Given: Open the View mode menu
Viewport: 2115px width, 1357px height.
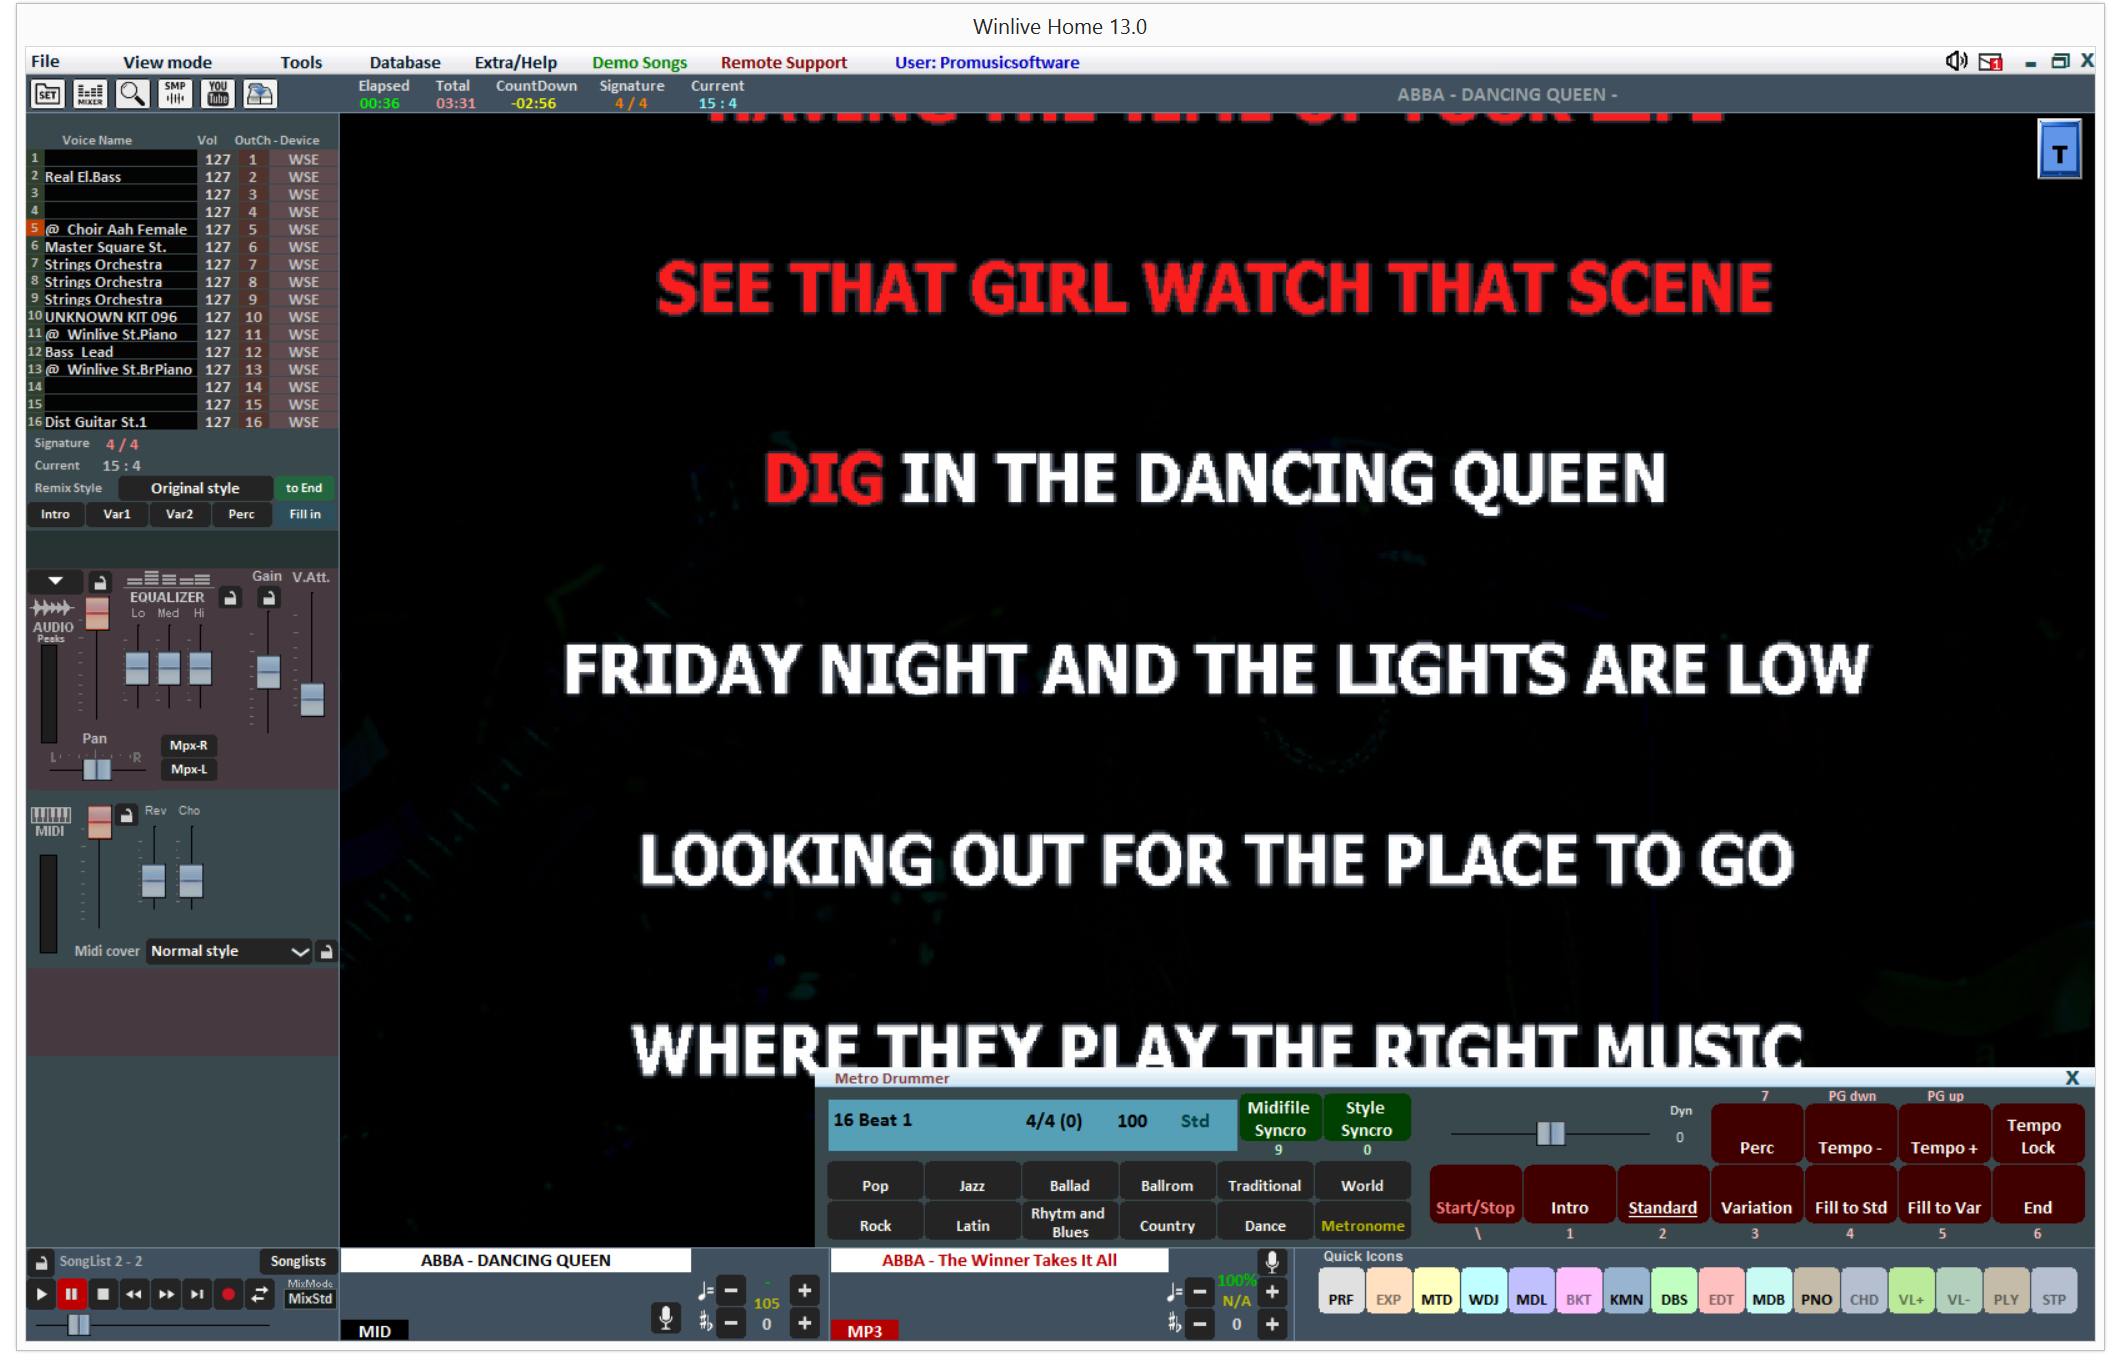Looking at the screenshot, I should click(167, 62).
